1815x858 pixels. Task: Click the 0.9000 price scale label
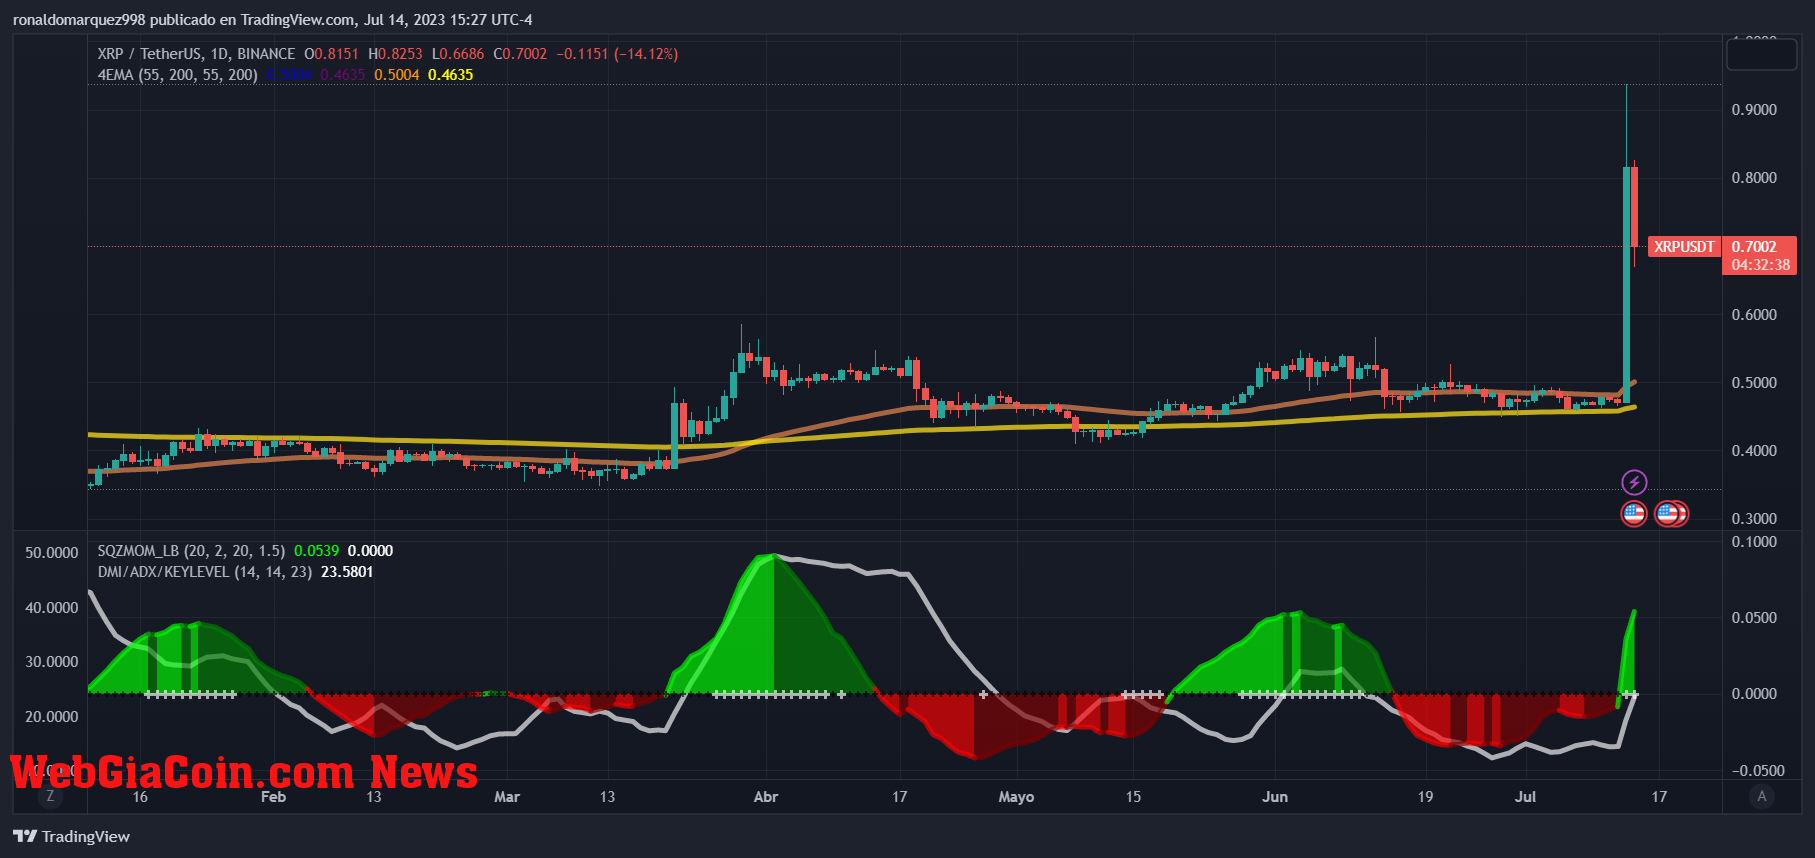pos(1755,110)
